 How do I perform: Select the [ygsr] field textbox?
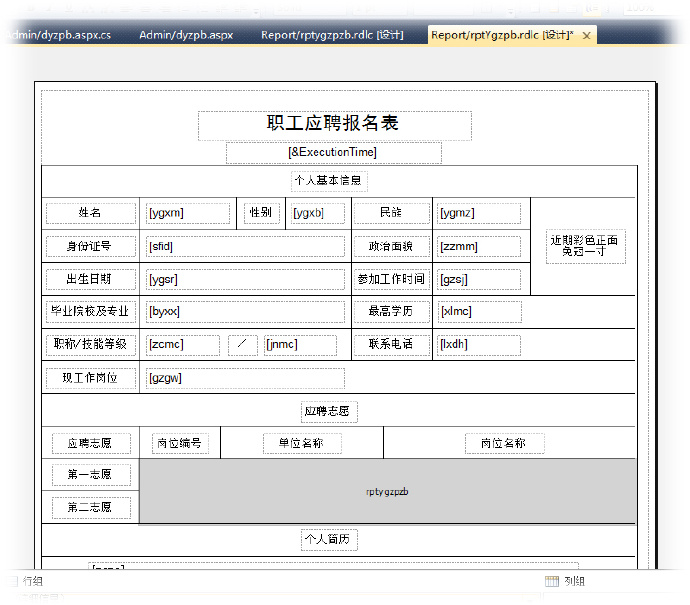click(245, 279)
